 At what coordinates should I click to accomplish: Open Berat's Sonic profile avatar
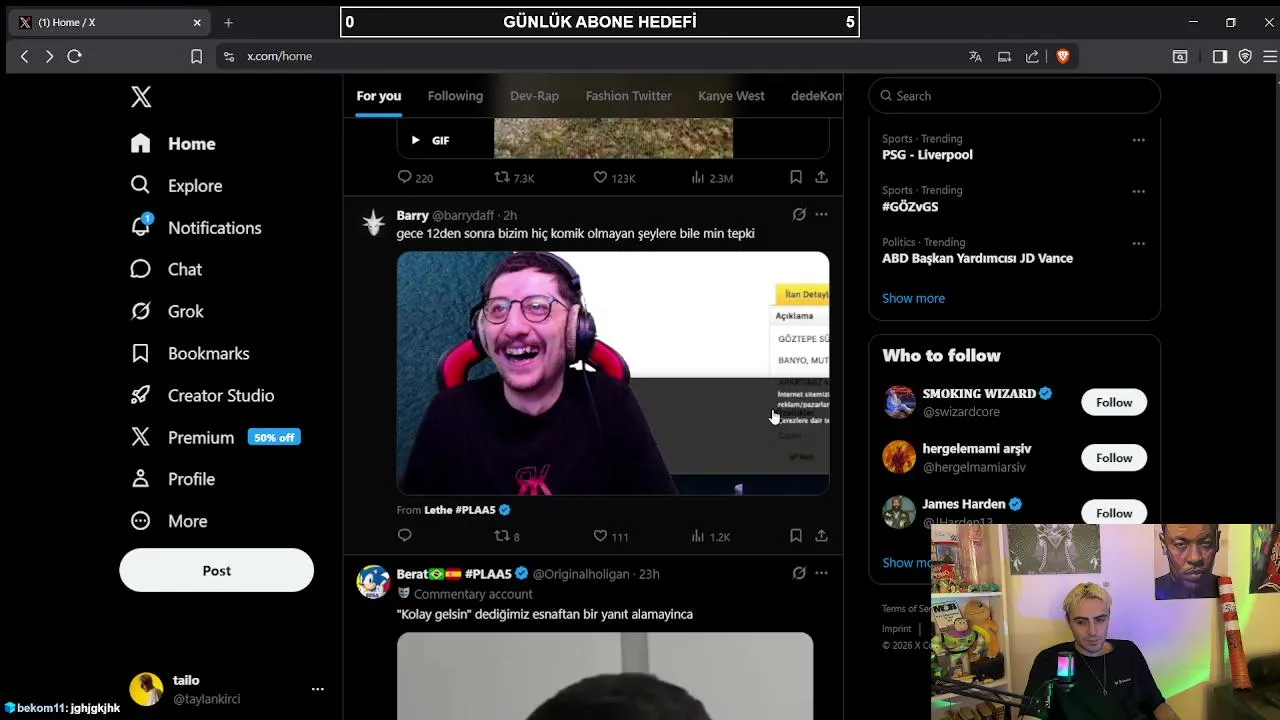click(374, 582)
